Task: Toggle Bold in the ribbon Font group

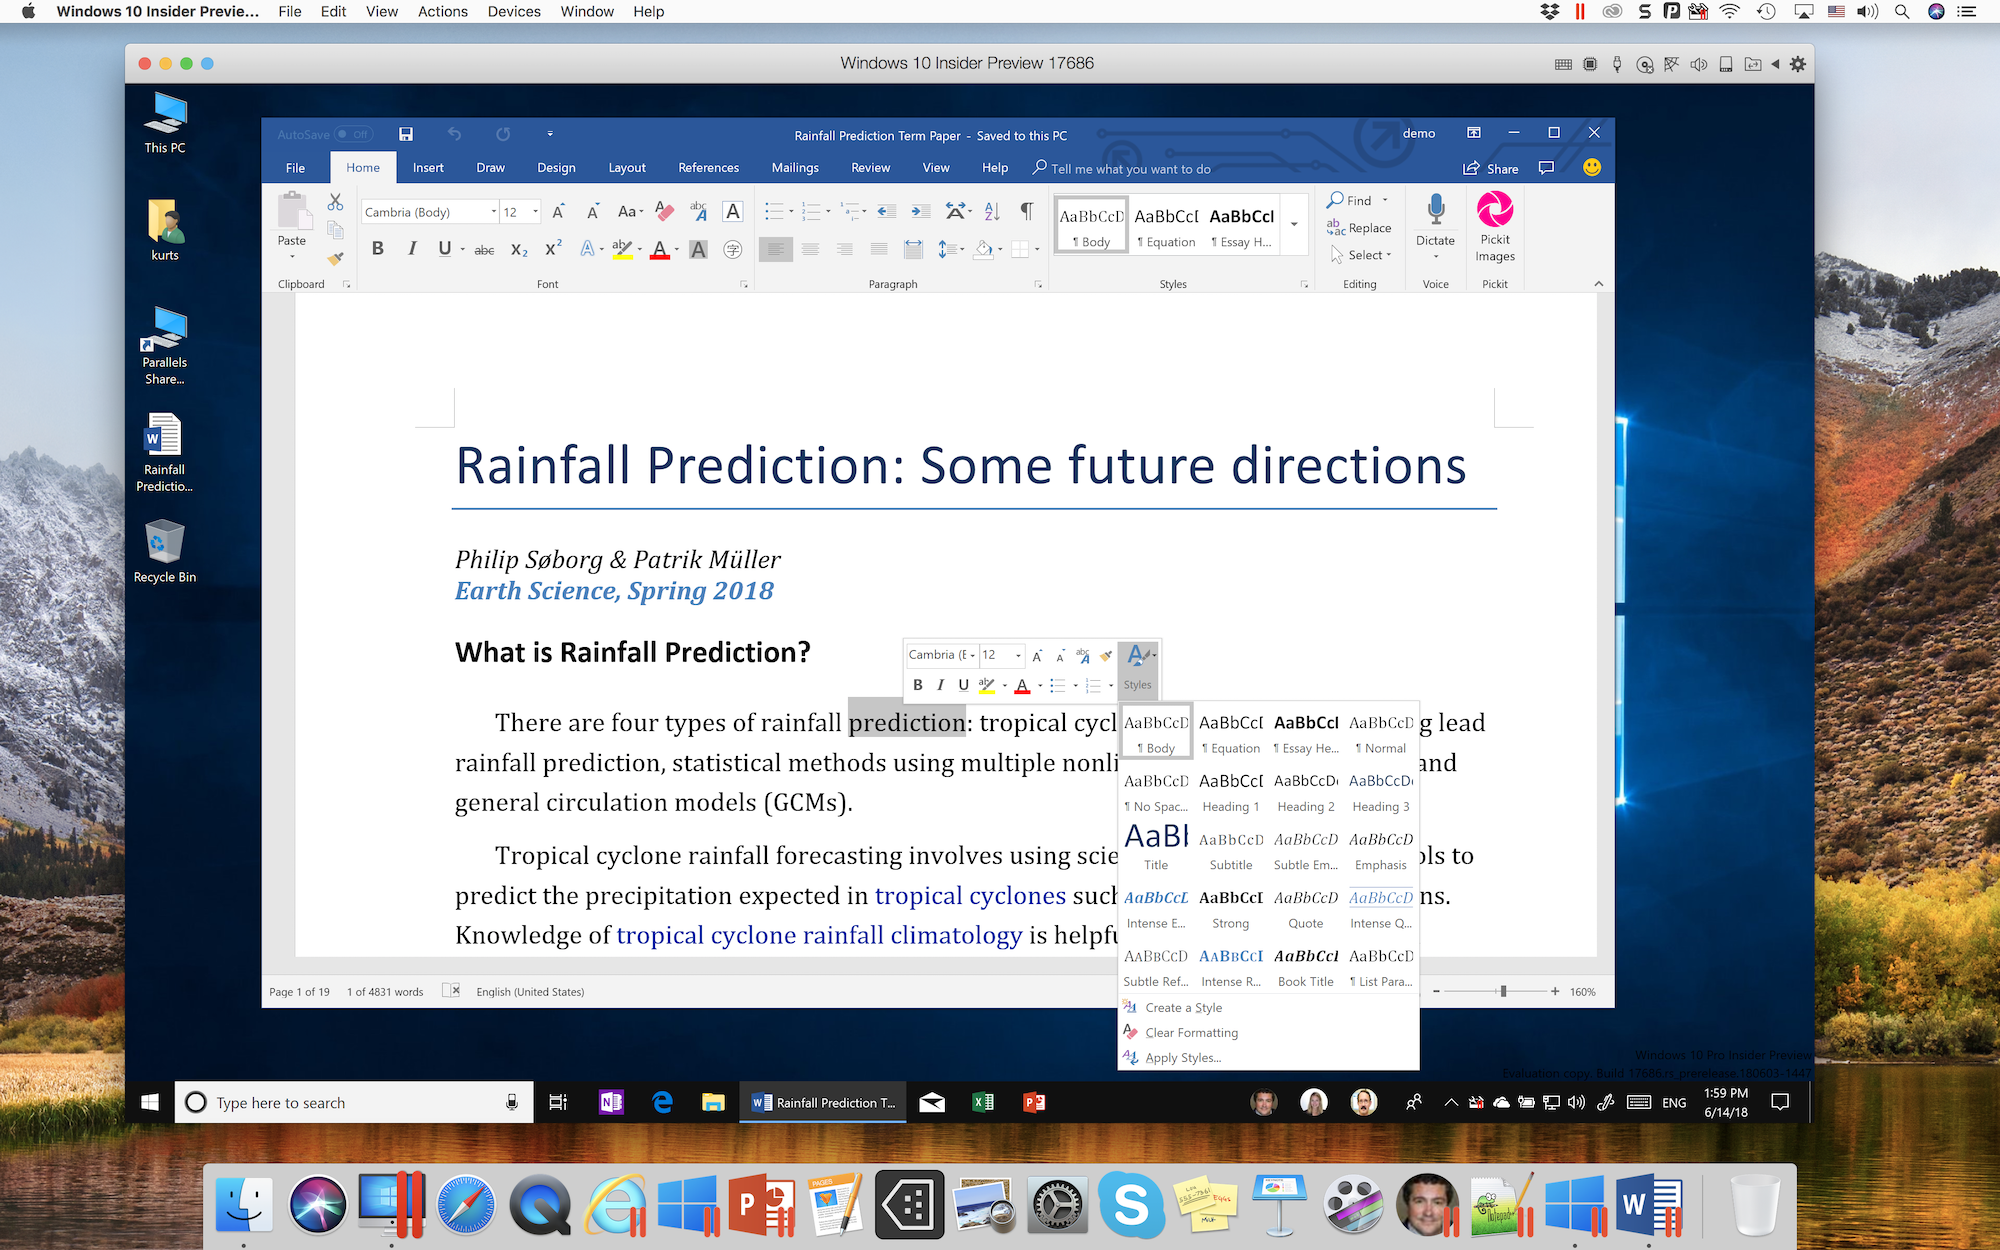Action: [378, 249]
